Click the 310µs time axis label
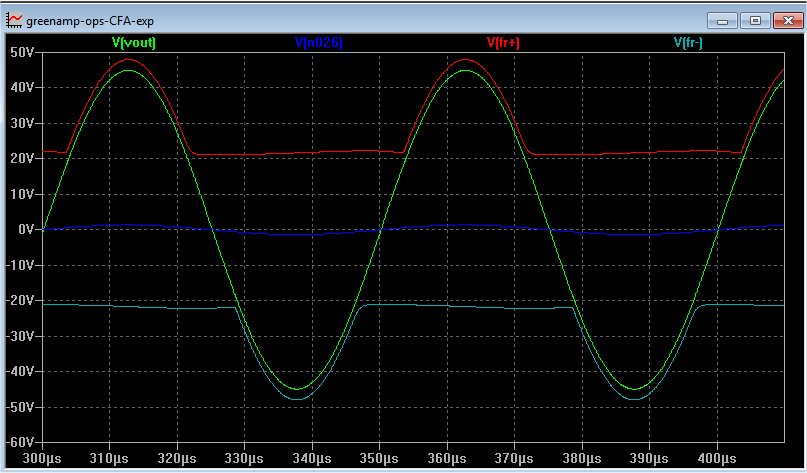807x473 pixels. [109, 458]
